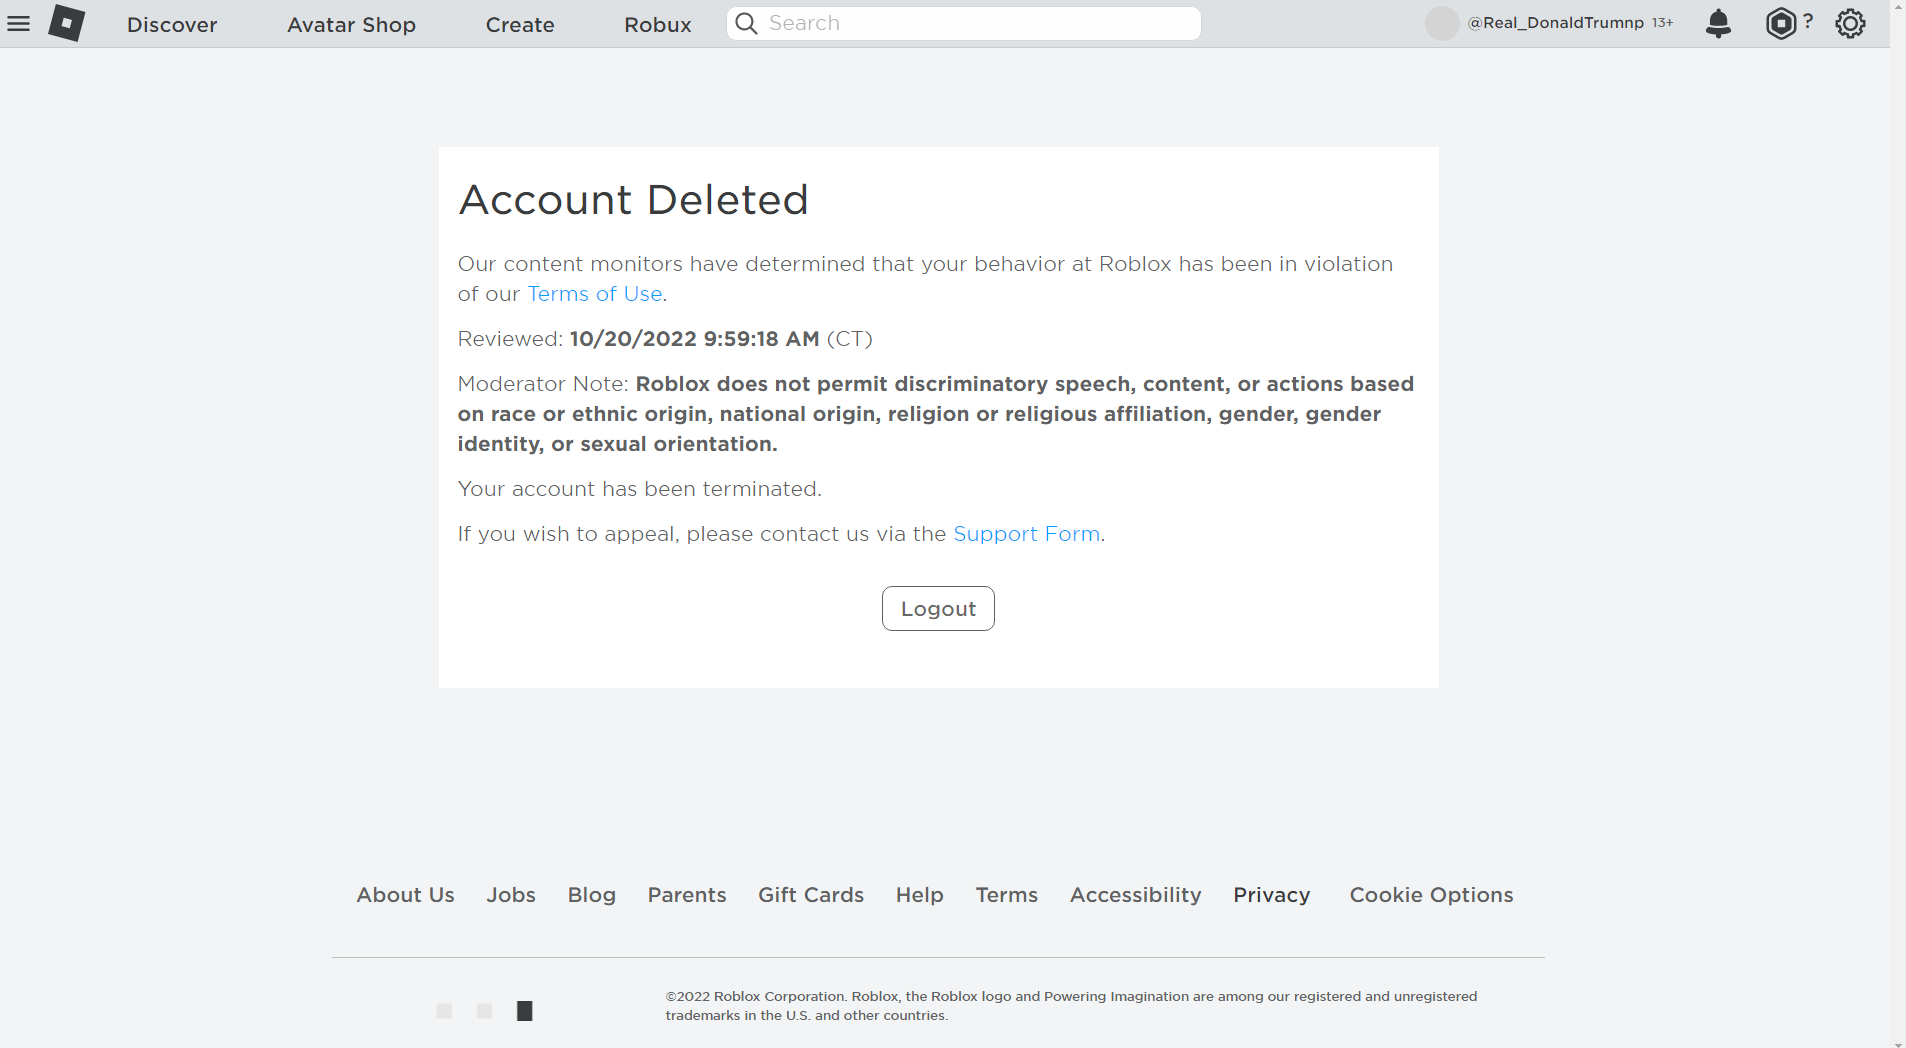The image size is (1906, 1048).
Task: Open the Robux balance icon
Action: click(1781, 23)
